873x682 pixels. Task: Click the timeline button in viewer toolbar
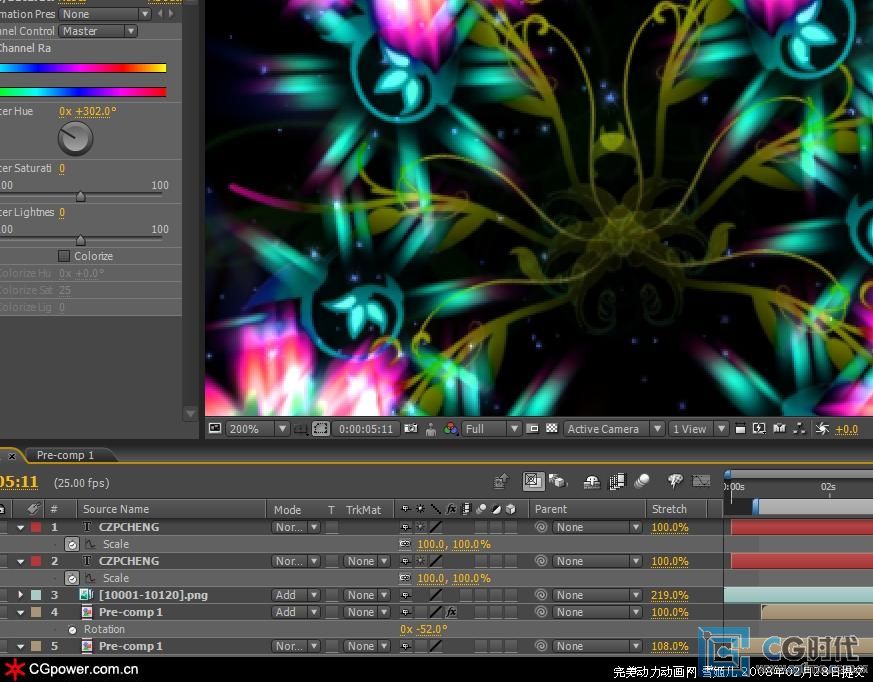tap(779, 429)
